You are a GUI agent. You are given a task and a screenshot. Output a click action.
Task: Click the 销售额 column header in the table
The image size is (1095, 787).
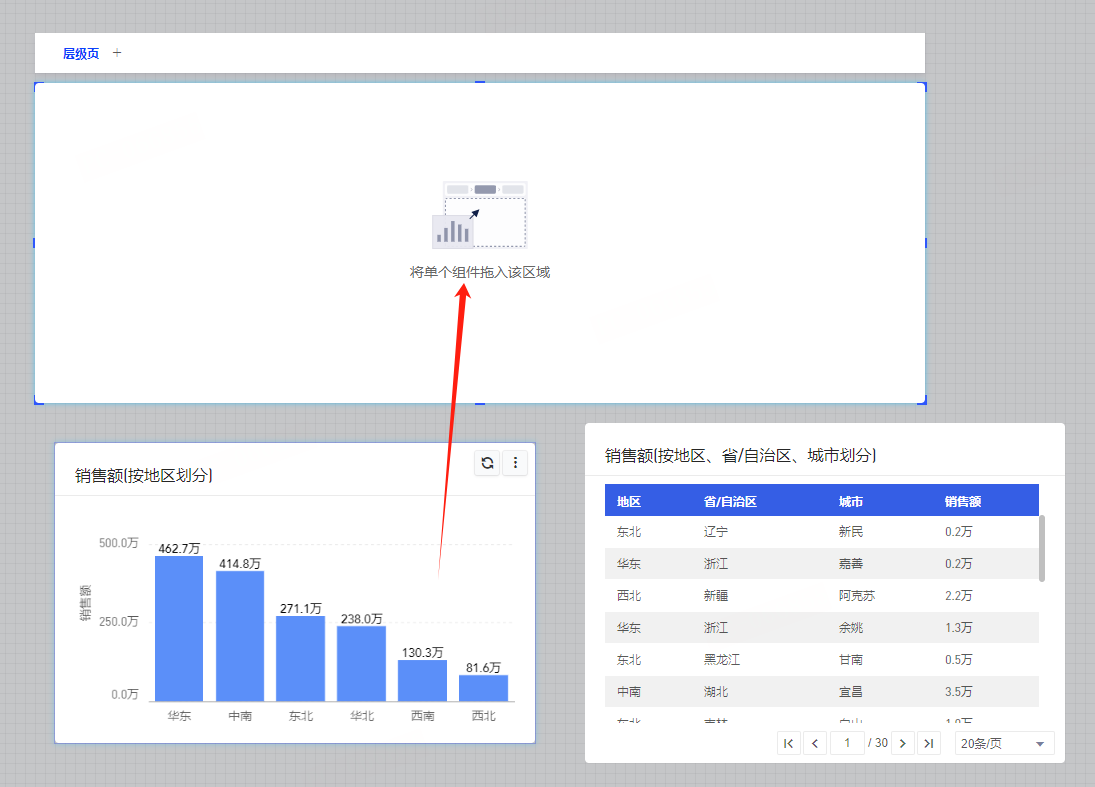[x=962, y=501]
